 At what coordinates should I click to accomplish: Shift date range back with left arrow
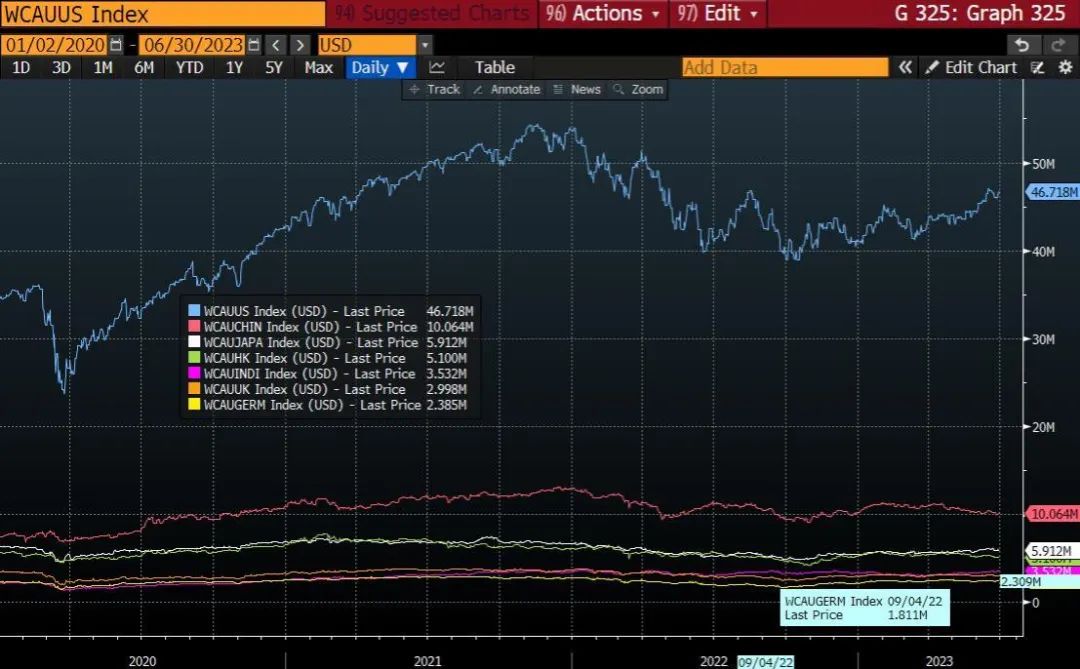coord(277,45)
